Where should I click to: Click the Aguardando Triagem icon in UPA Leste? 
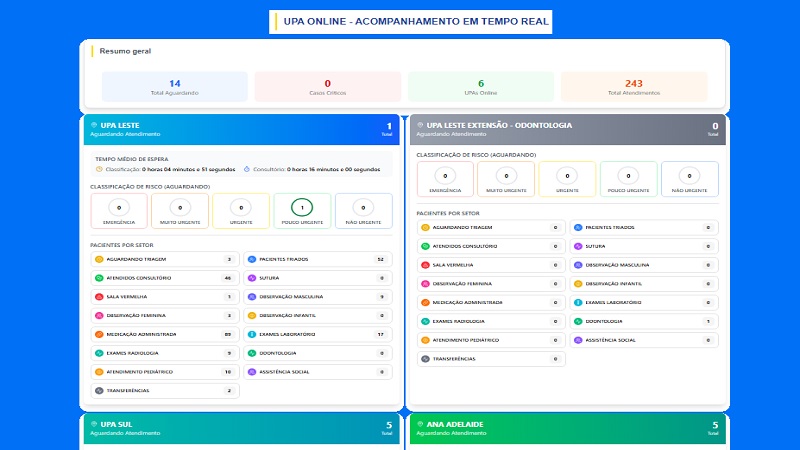point(99,259)
